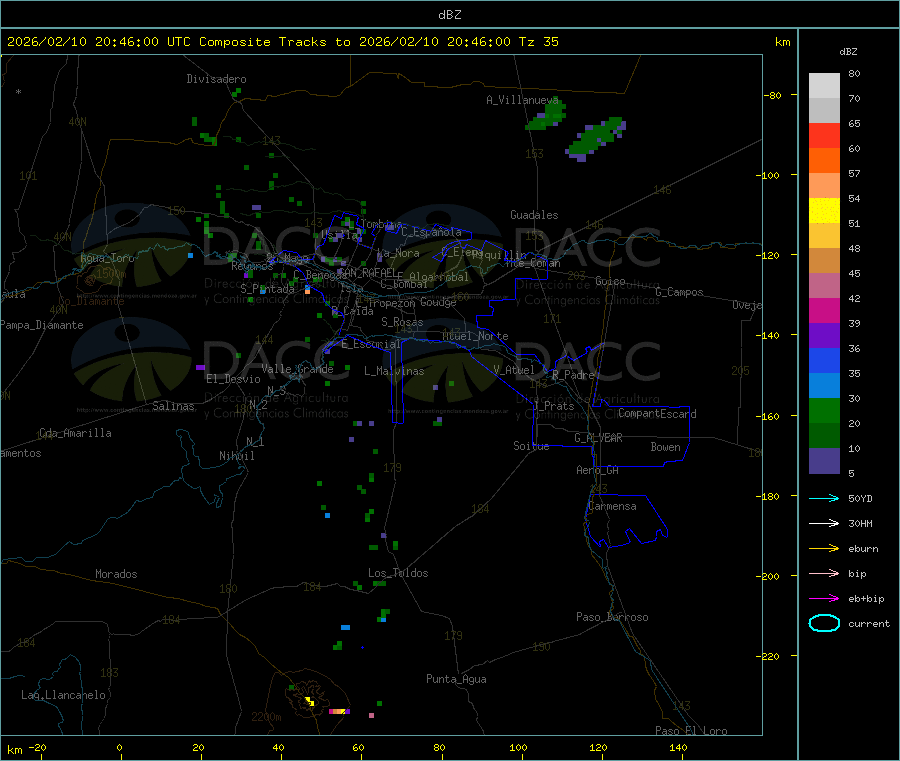Click the large green echo east of A_Villanueva
The image size is (900, 761).
596,138
